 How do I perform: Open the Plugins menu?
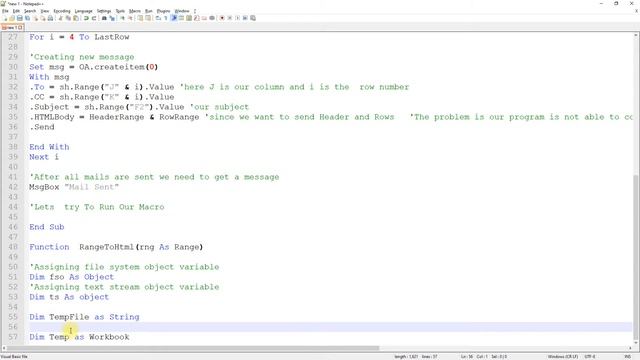(163, 11)
